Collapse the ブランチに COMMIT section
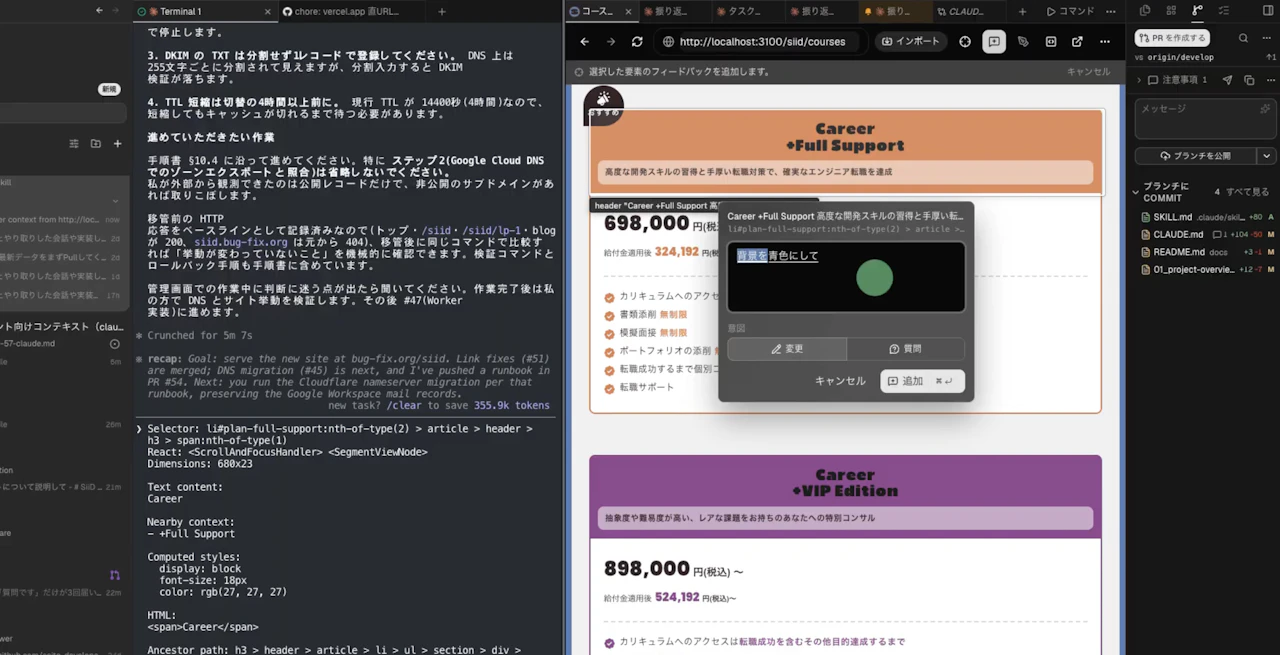 (1136, 191)
